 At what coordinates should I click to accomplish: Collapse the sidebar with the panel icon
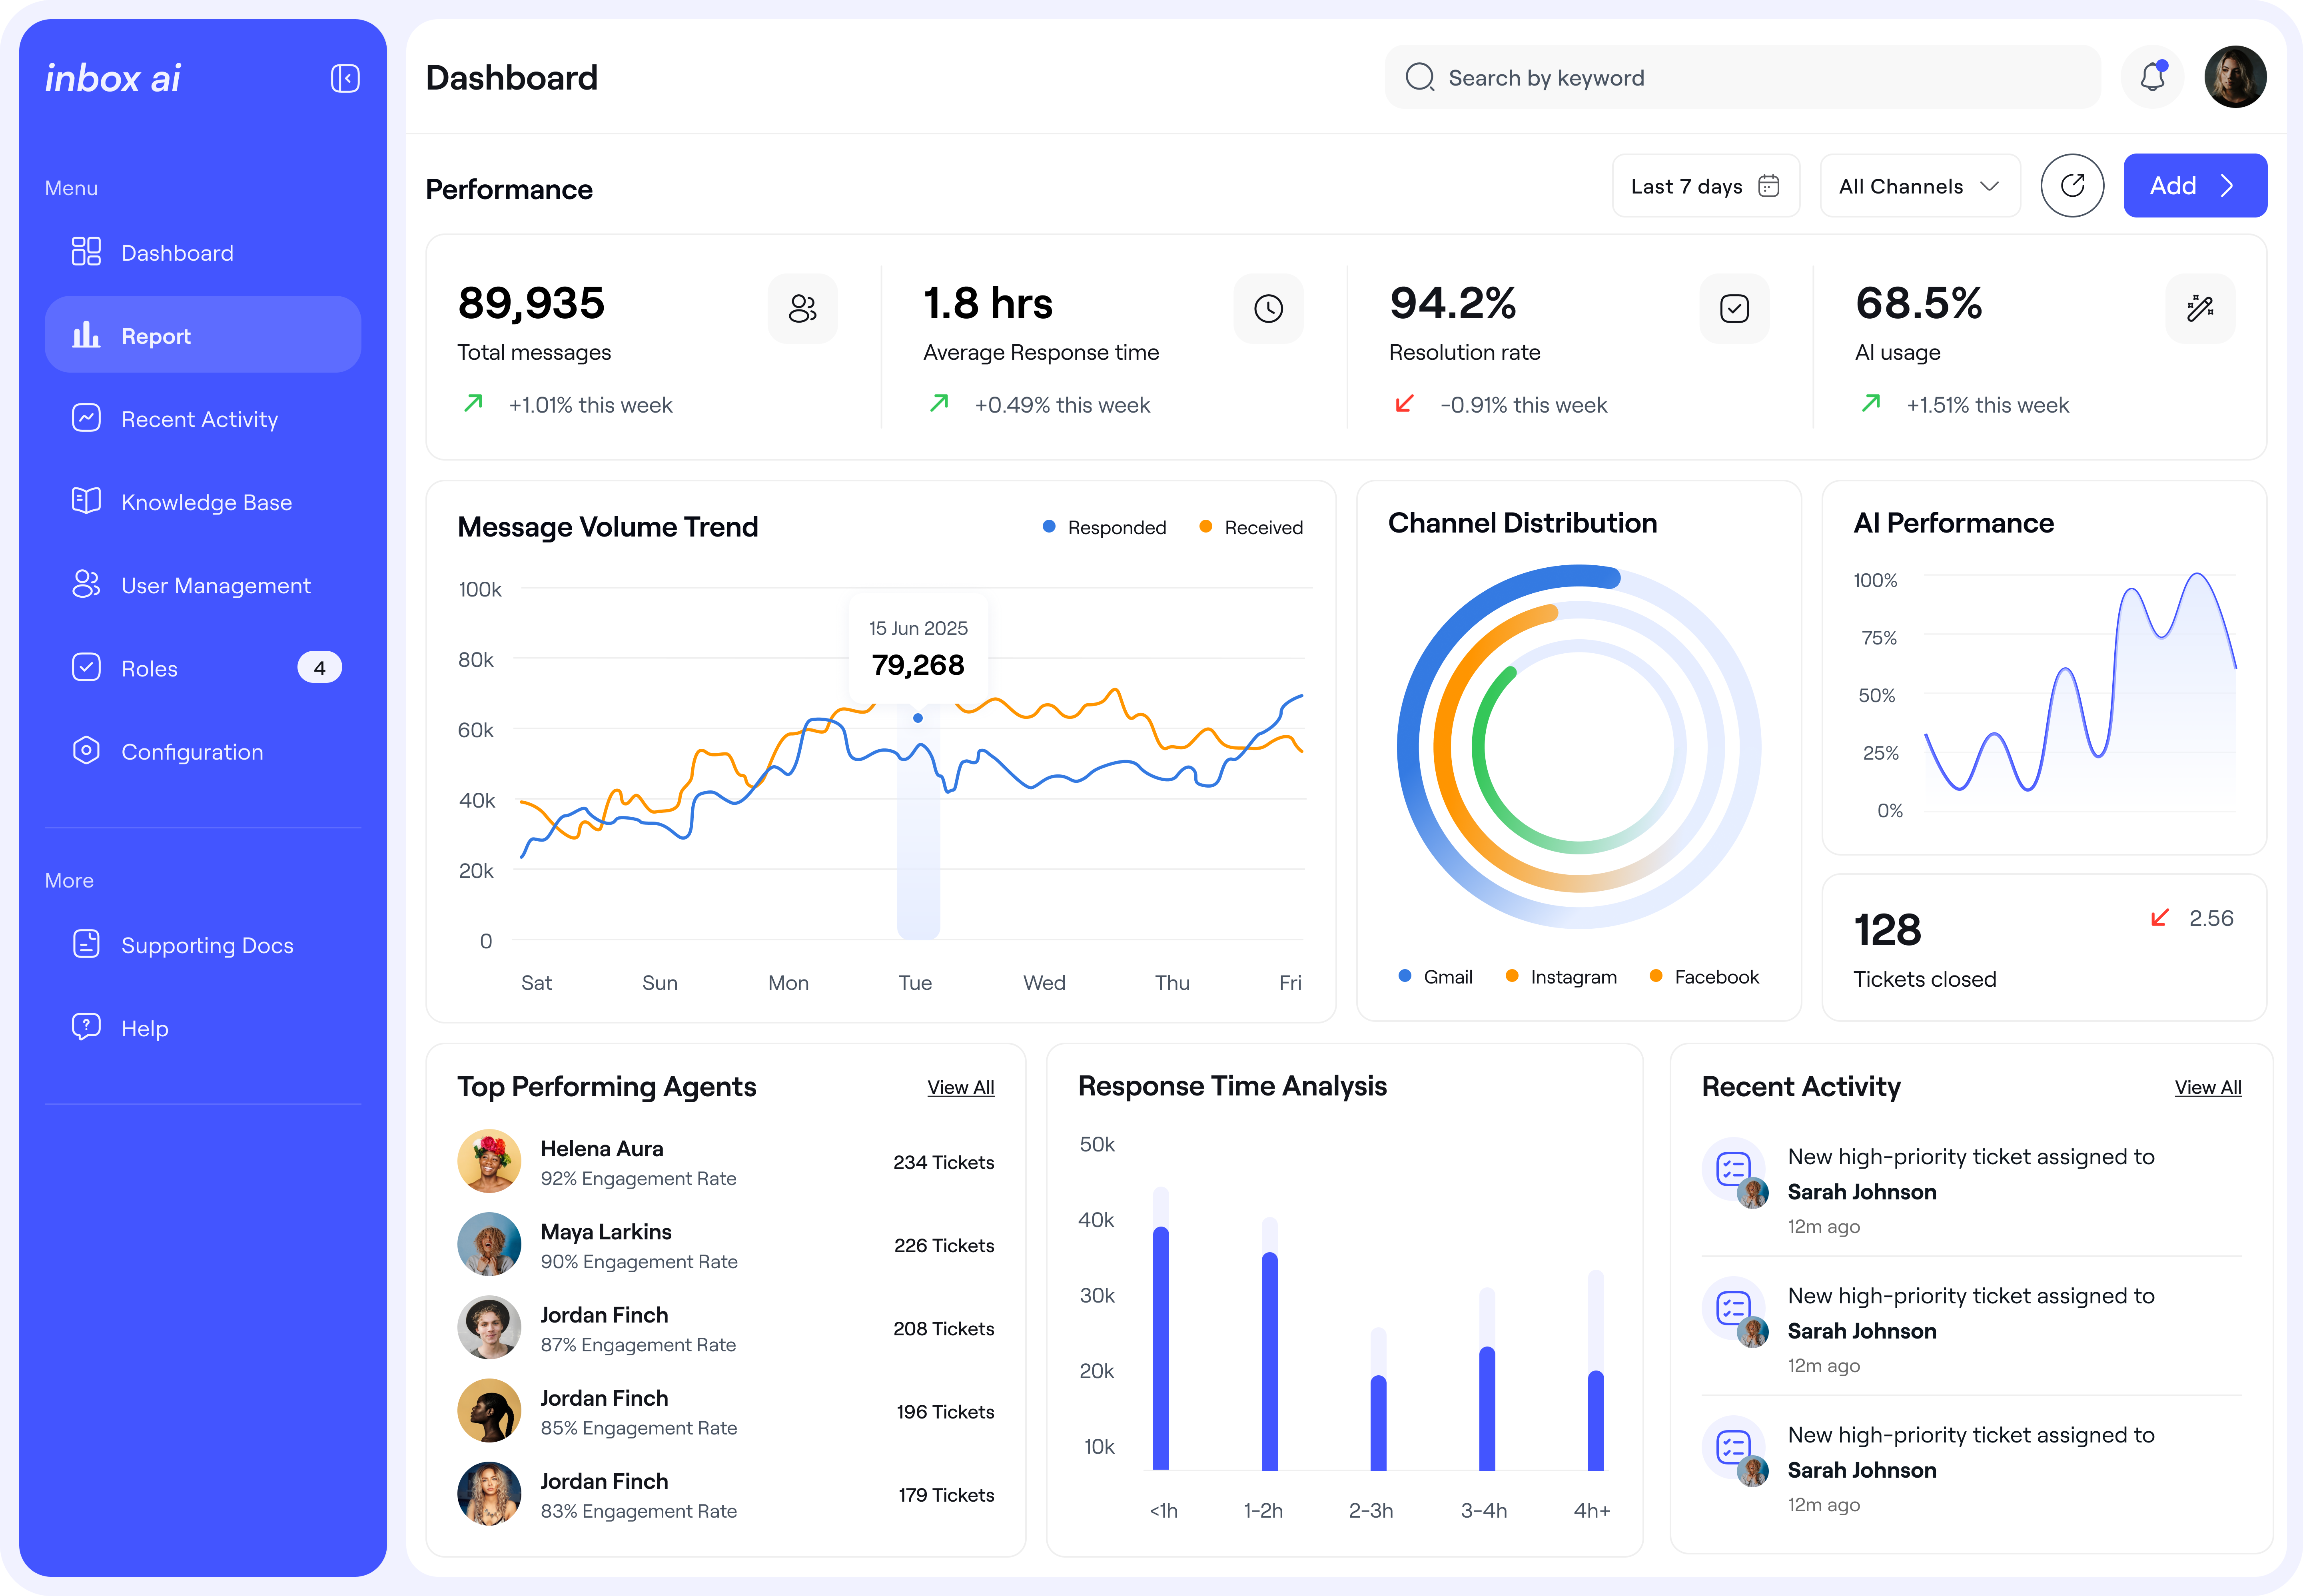tap(345, 78)
